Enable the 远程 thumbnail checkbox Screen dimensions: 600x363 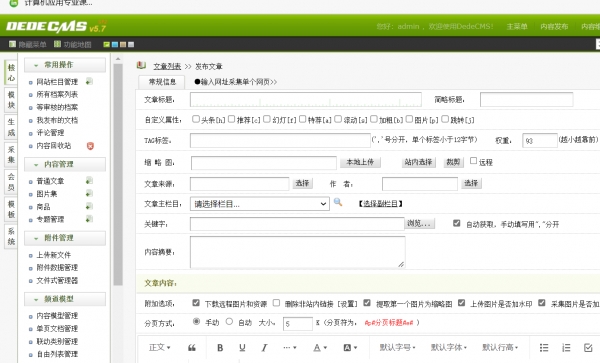click(473, 161)
